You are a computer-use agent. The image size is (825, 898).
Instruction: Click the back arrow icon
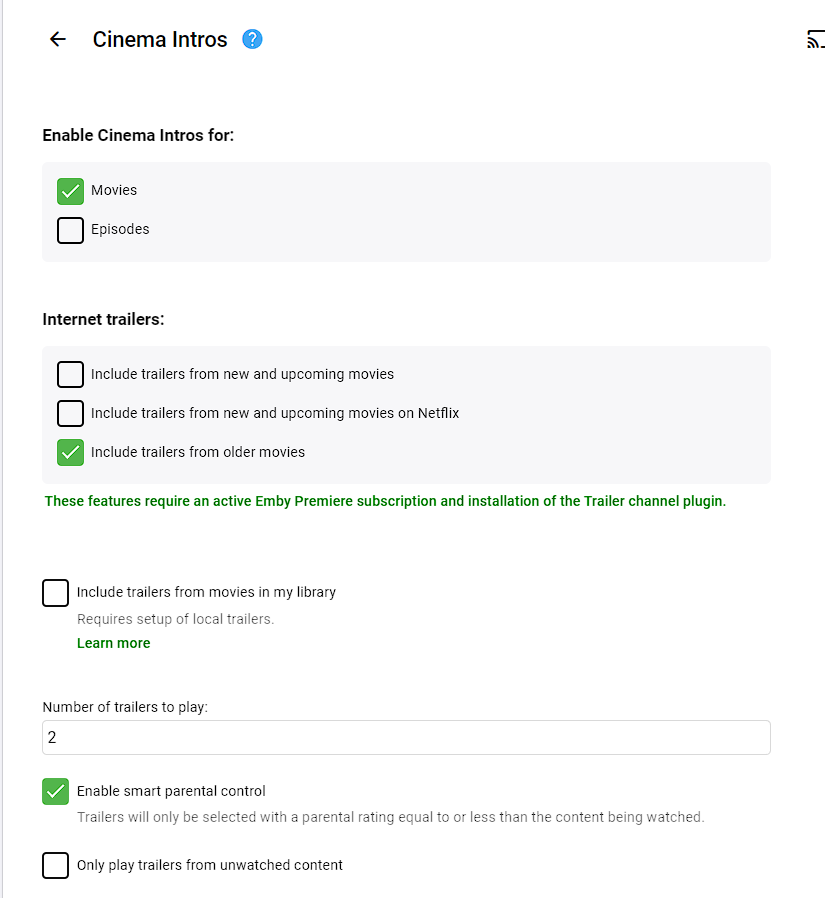tap(58, 40)
